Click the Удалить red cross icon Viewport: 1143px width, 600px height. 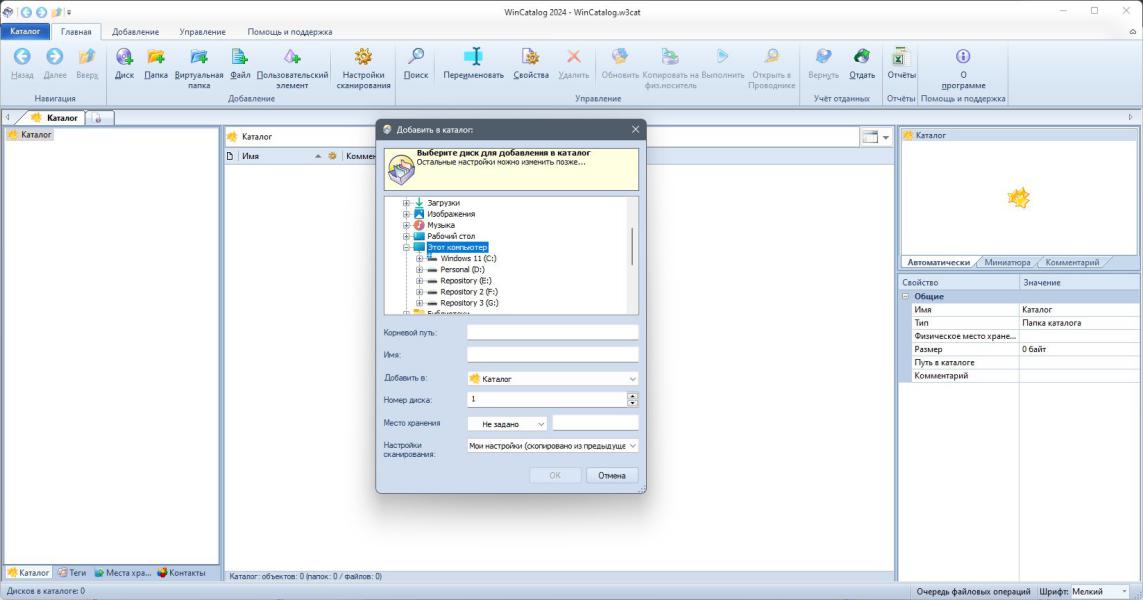click(x=574, y=56)
